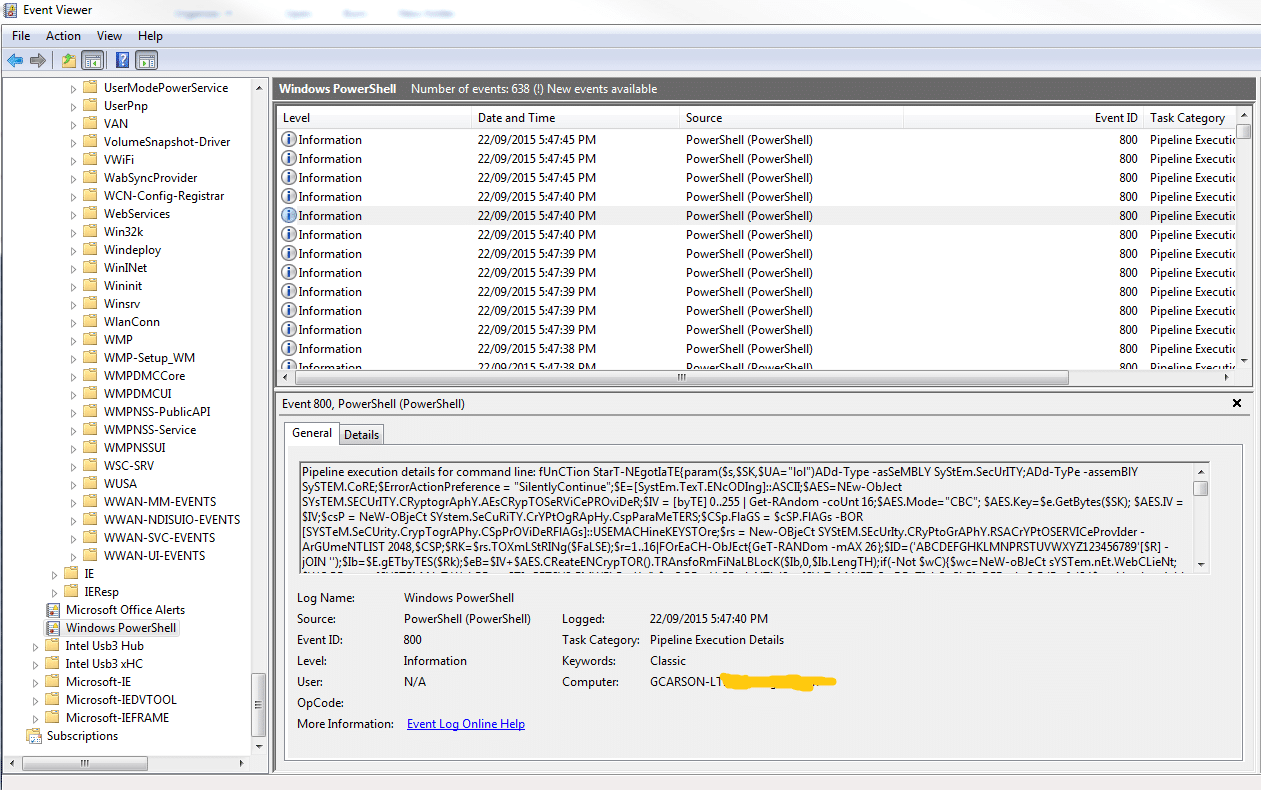Viewport: 1261px width, 790px height.
Task: Select the Microsoft Office Alerts log
Action: 125,610
